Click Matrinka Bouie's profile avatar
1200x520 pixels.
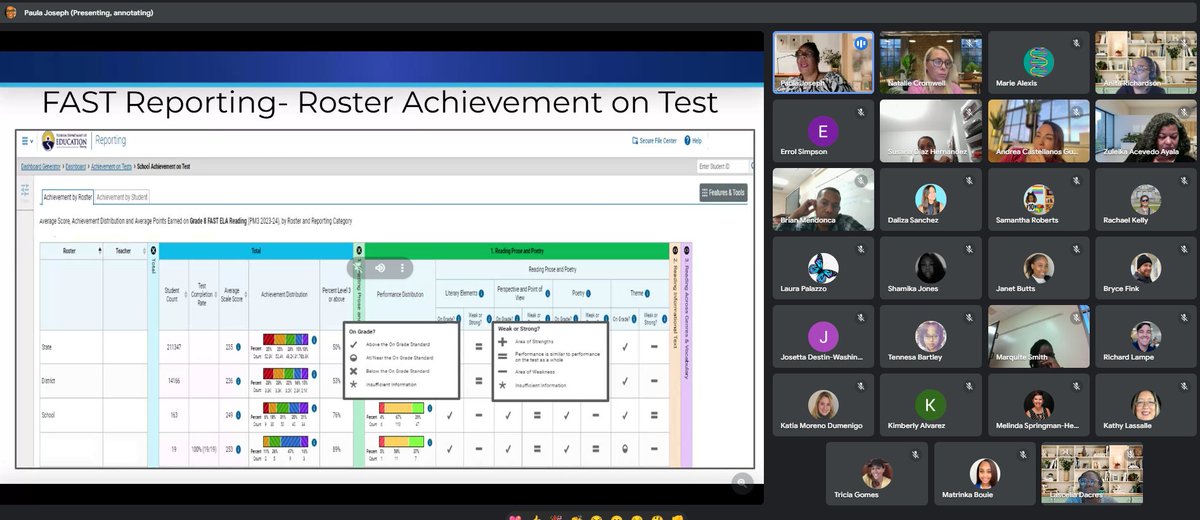click(x=984, y=473)
